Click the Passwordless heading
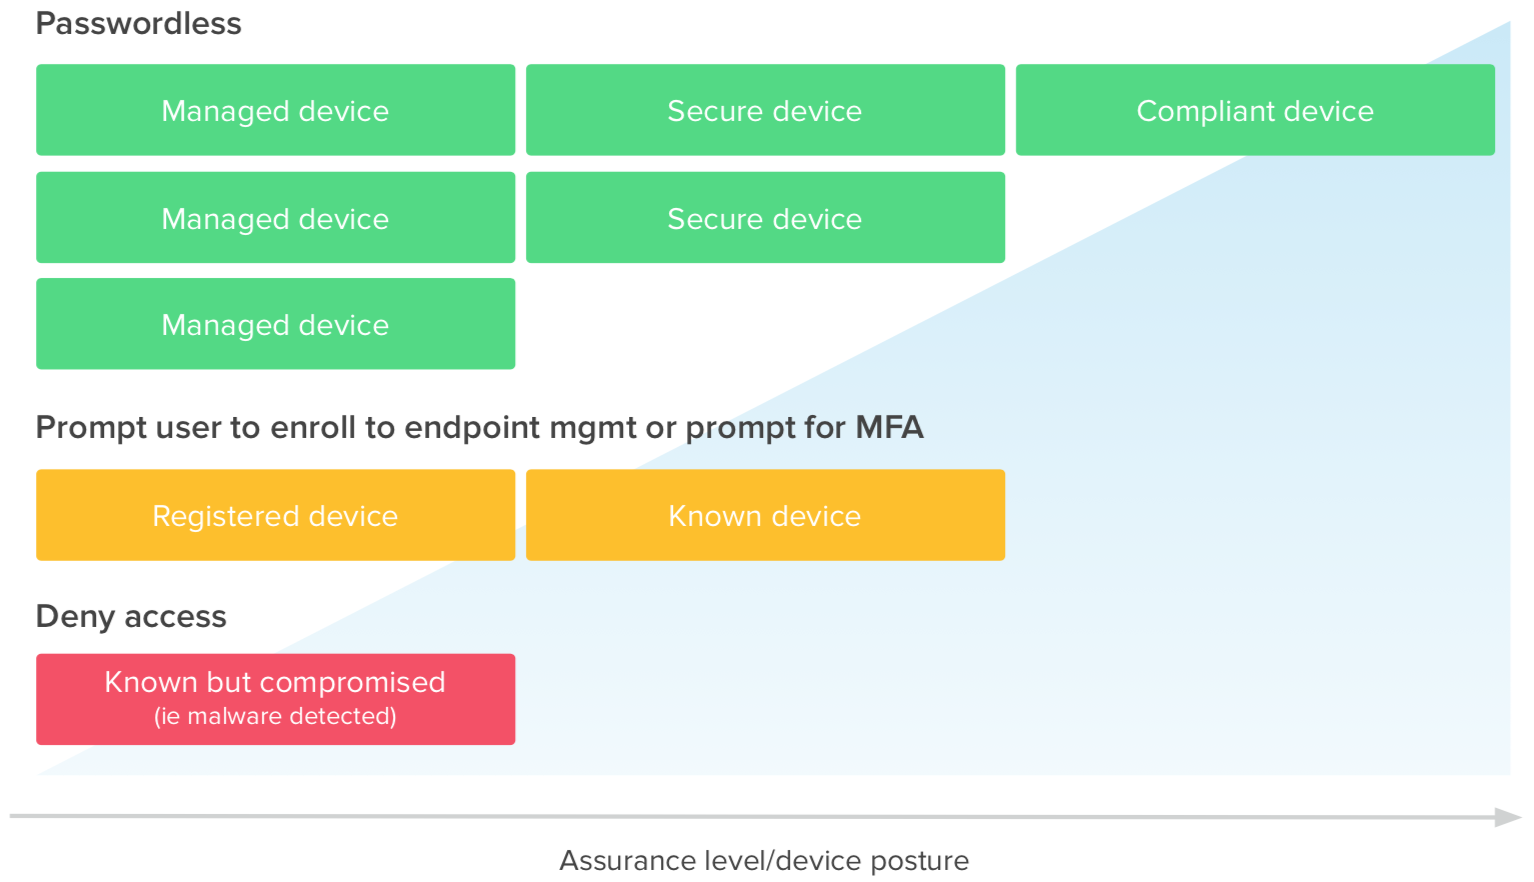Viewport: 1534px width, 882px height. (138, 23)
